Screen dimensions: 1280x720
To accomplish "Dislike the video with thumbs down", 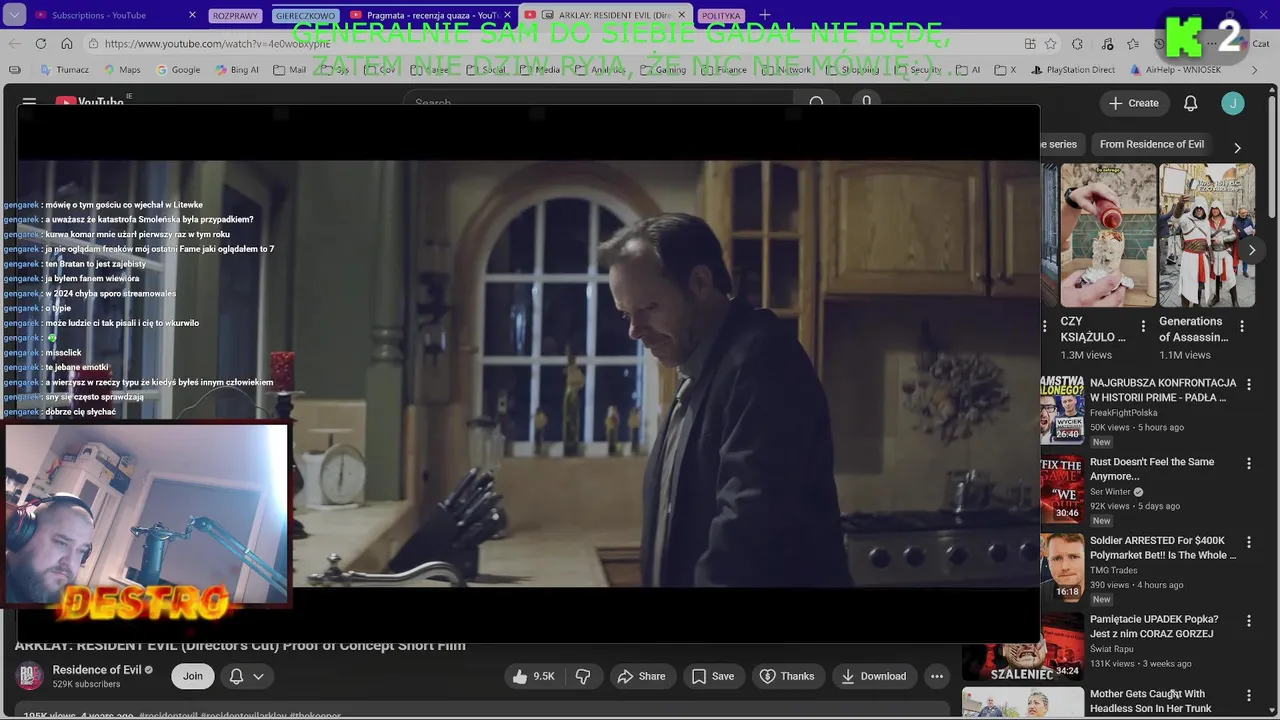I will (583, 676).
